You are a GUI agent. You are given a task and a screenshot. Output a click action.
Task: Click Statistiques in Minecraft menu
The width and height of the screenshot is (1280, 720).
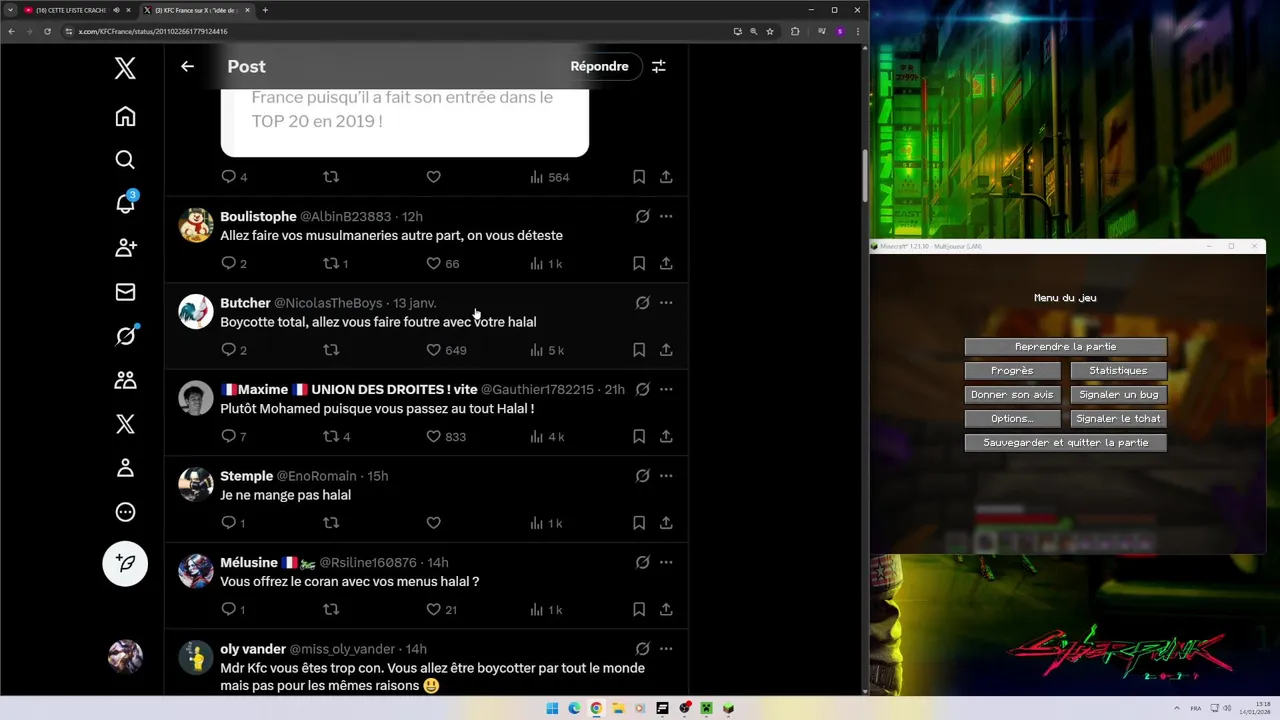tap(1118, 371)
